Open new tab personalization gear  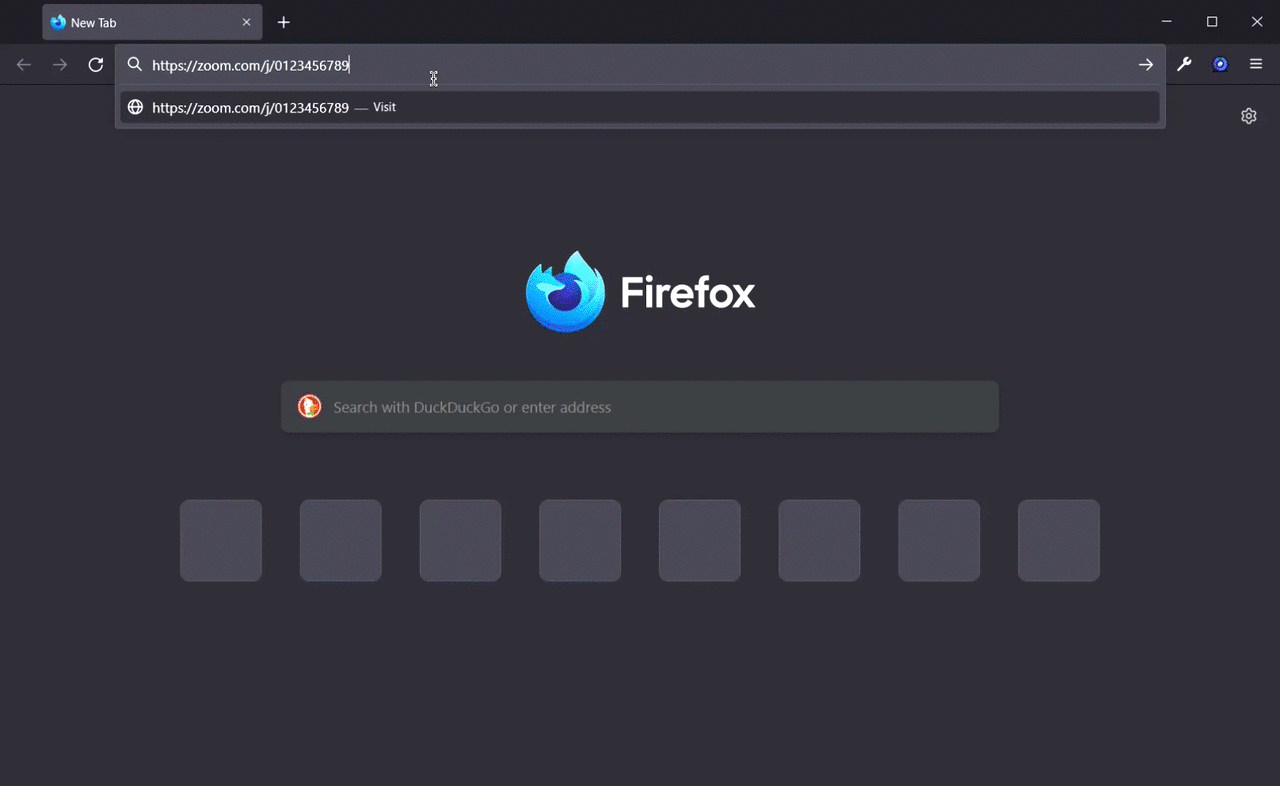(x=1249, y=116)
